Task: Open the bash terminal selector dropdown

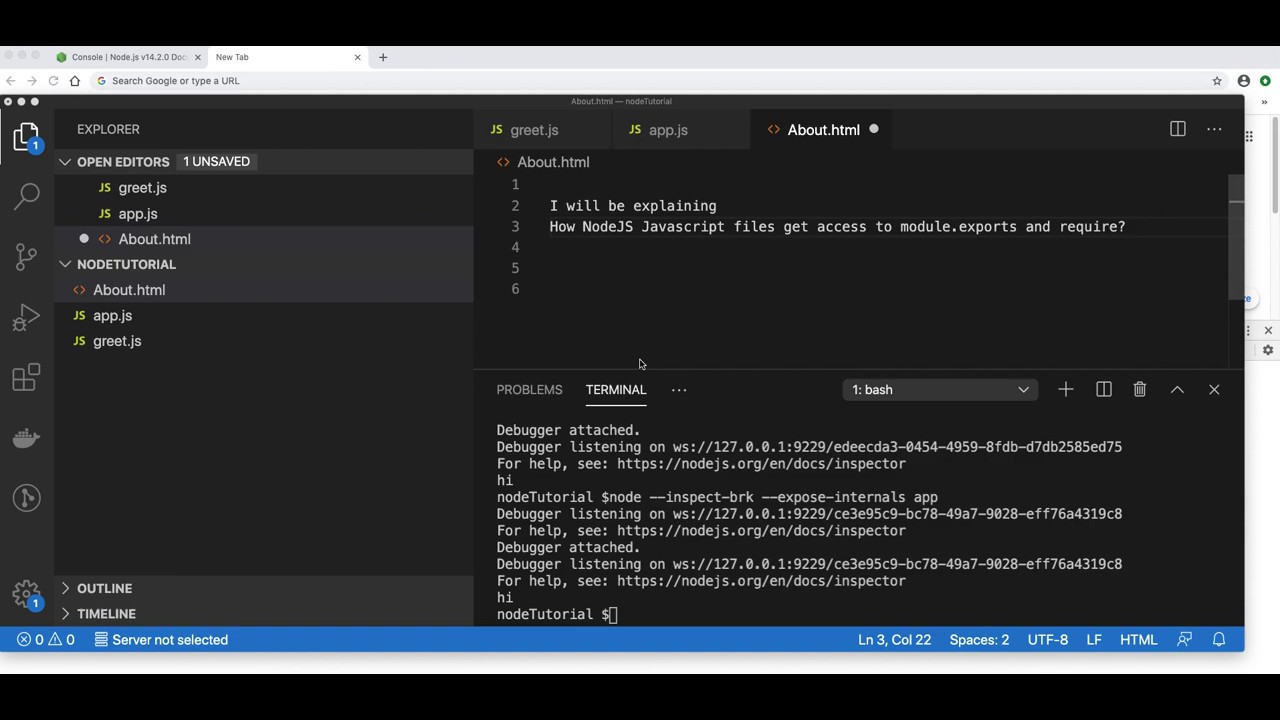Action: click(940, 389)
